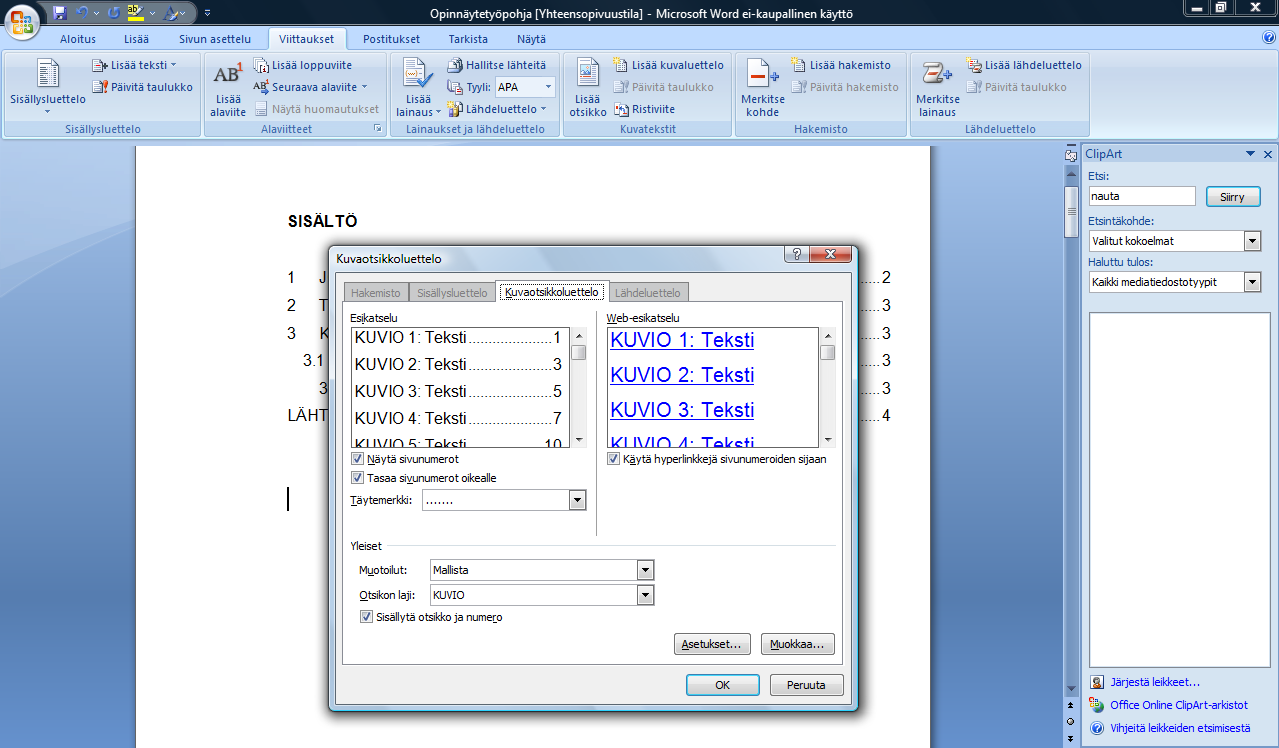The height and width of the screenshot is (748, 1279).
Task: Open Word help question mark icon
Action: coord(1268,38)
